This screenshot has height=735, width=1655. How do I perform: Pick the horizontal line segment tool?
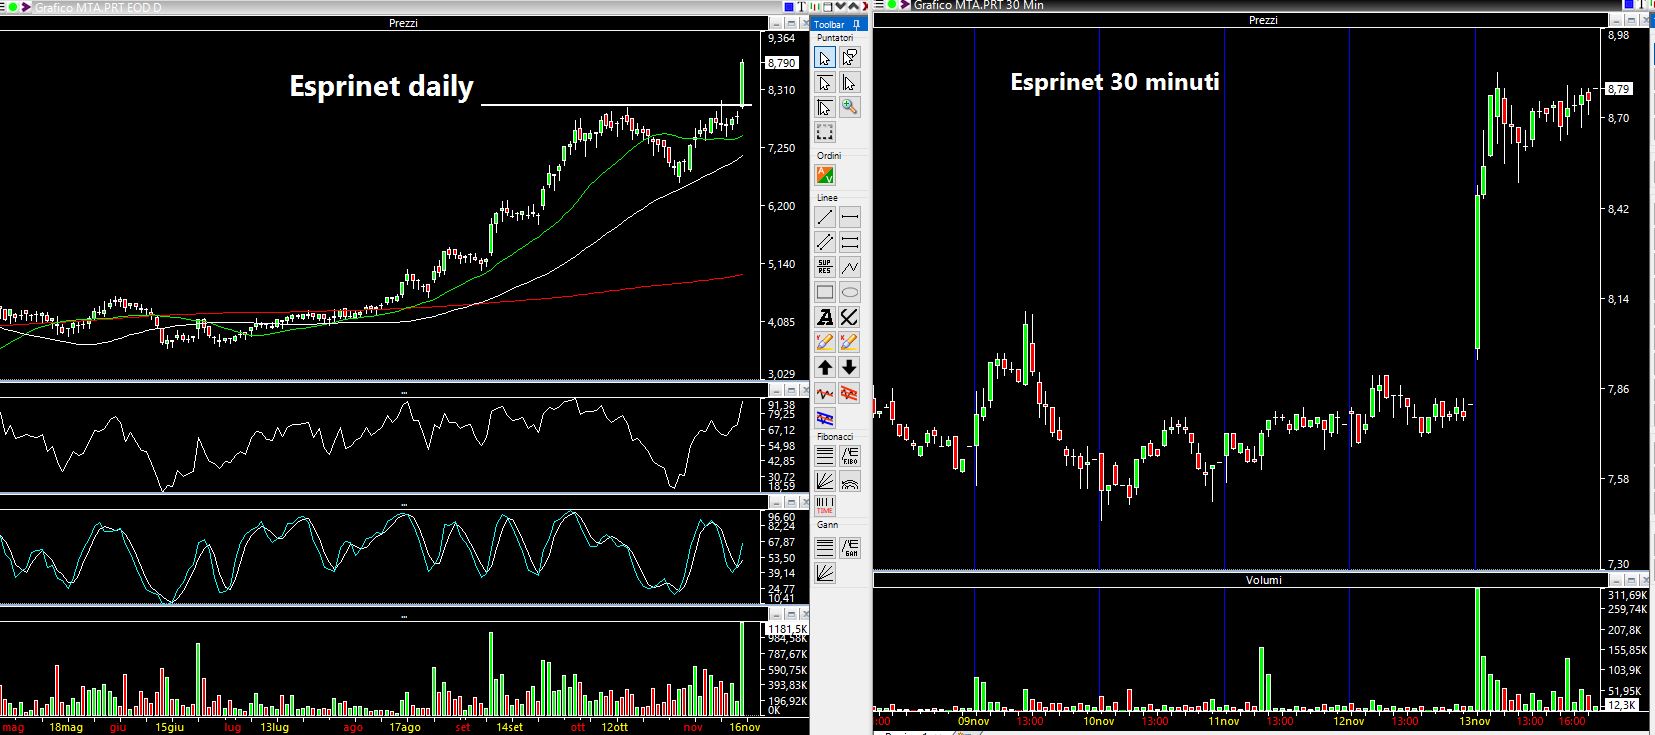click(x=849, y=217)
